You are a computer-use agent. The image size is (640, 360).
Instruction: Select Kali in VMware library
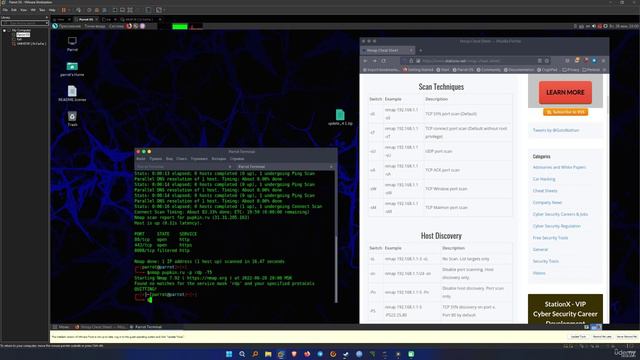pyautogui.click(x=18, y=39)
